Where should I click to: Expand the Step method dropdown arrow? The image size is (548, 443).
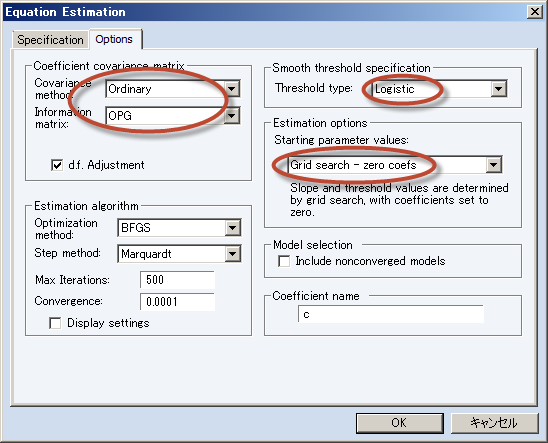pyautogui.click(x=233, y=254)
